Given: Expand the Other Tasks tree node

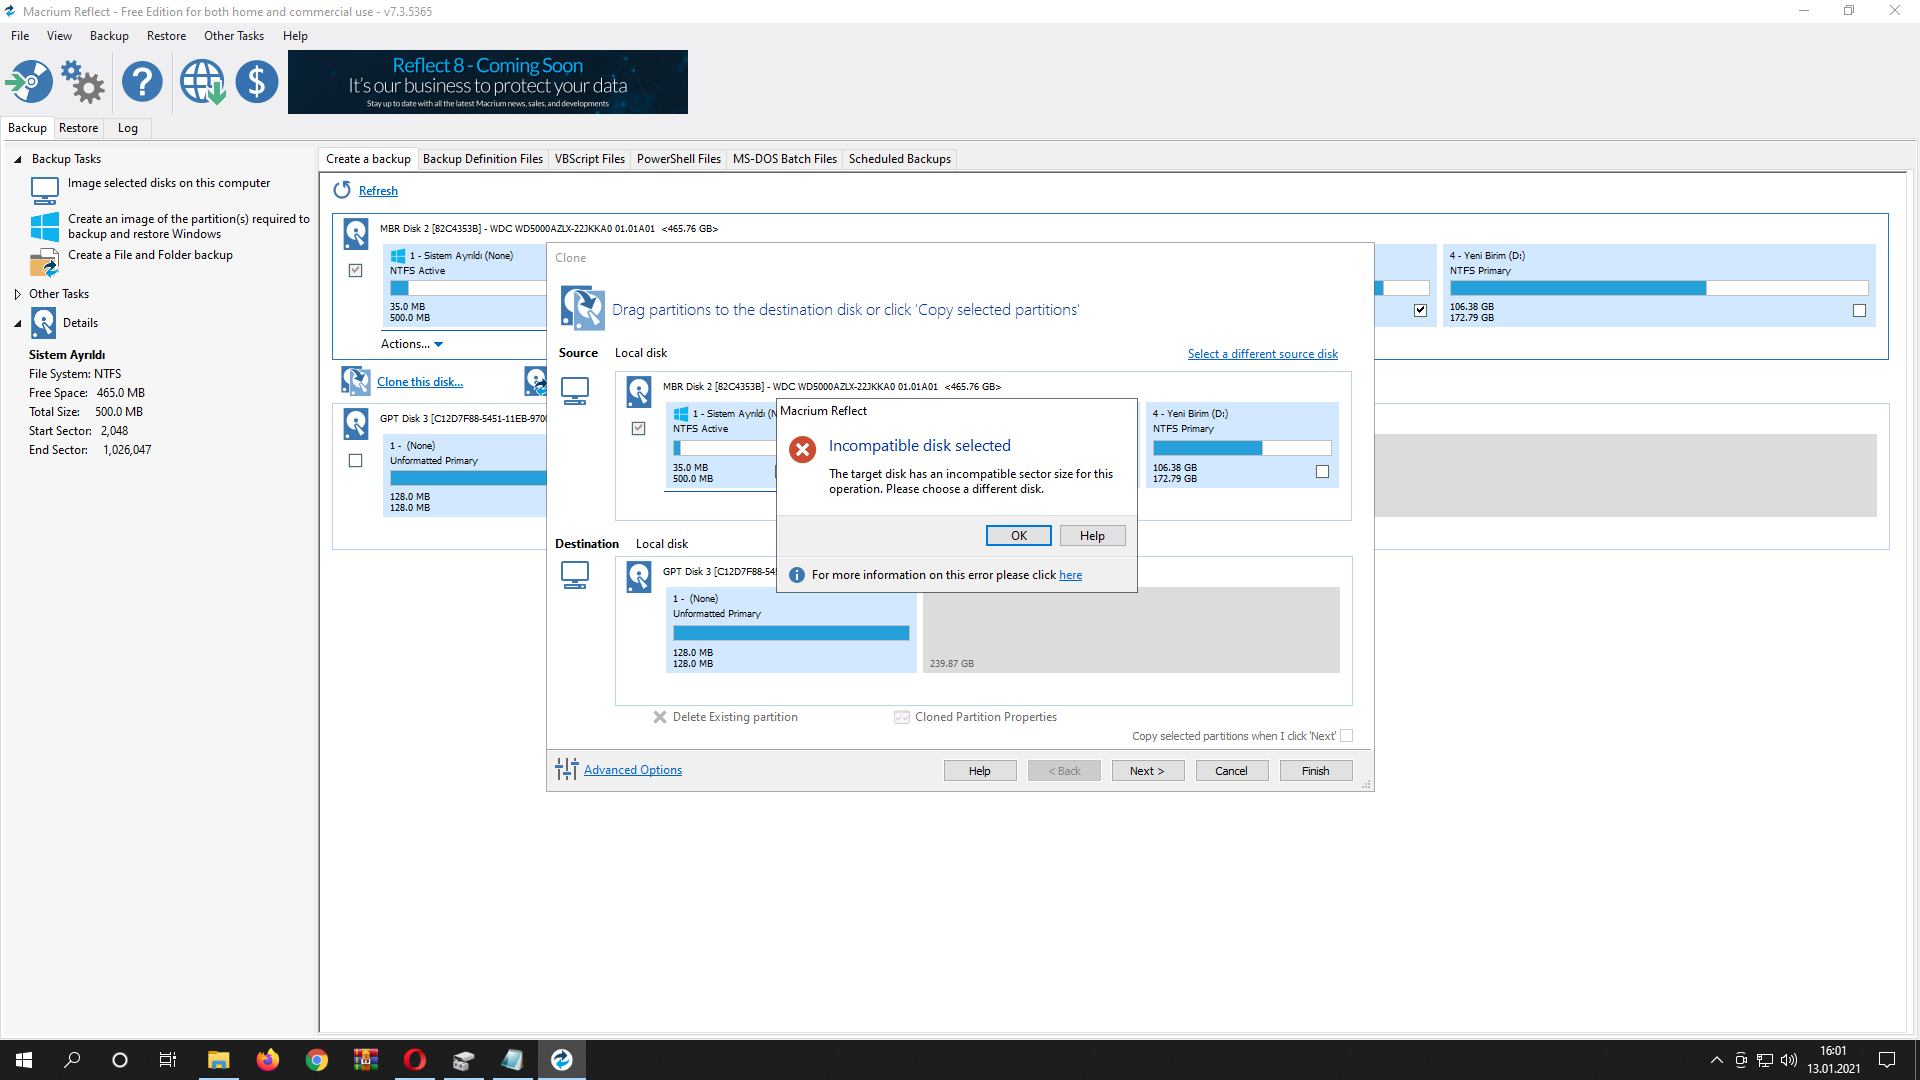Looking at the screenshot, I should [x=17, y=294].
